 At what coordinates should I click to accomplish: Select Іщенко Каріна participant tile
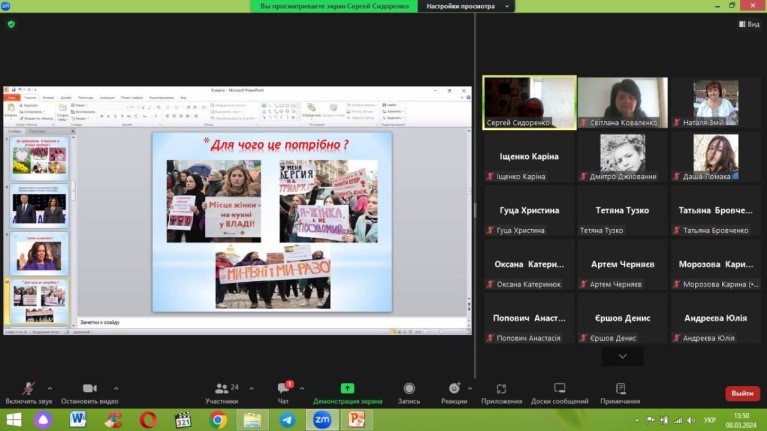point(529,157)
